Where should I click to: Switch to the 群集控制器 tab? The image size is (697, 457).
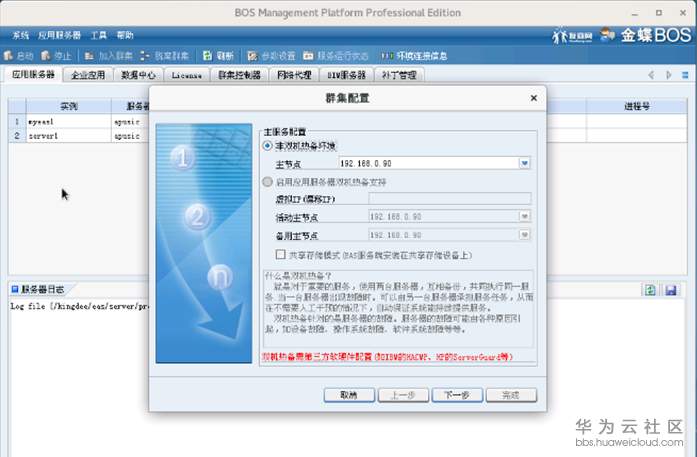click(x=239, y=75)
